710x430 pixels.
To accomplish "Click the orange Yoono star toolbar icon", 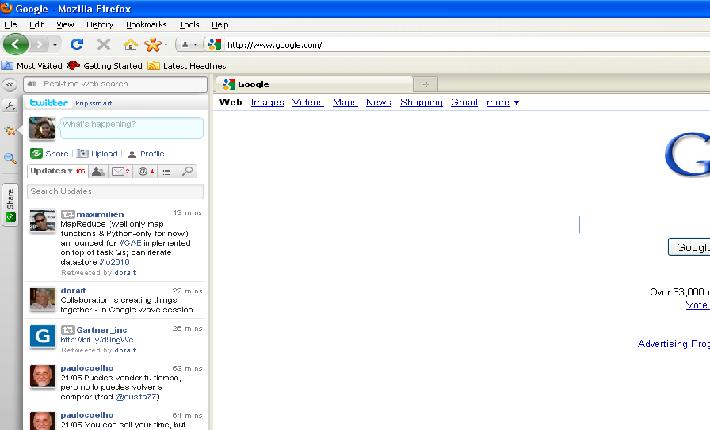I will [x=153, y=44].
